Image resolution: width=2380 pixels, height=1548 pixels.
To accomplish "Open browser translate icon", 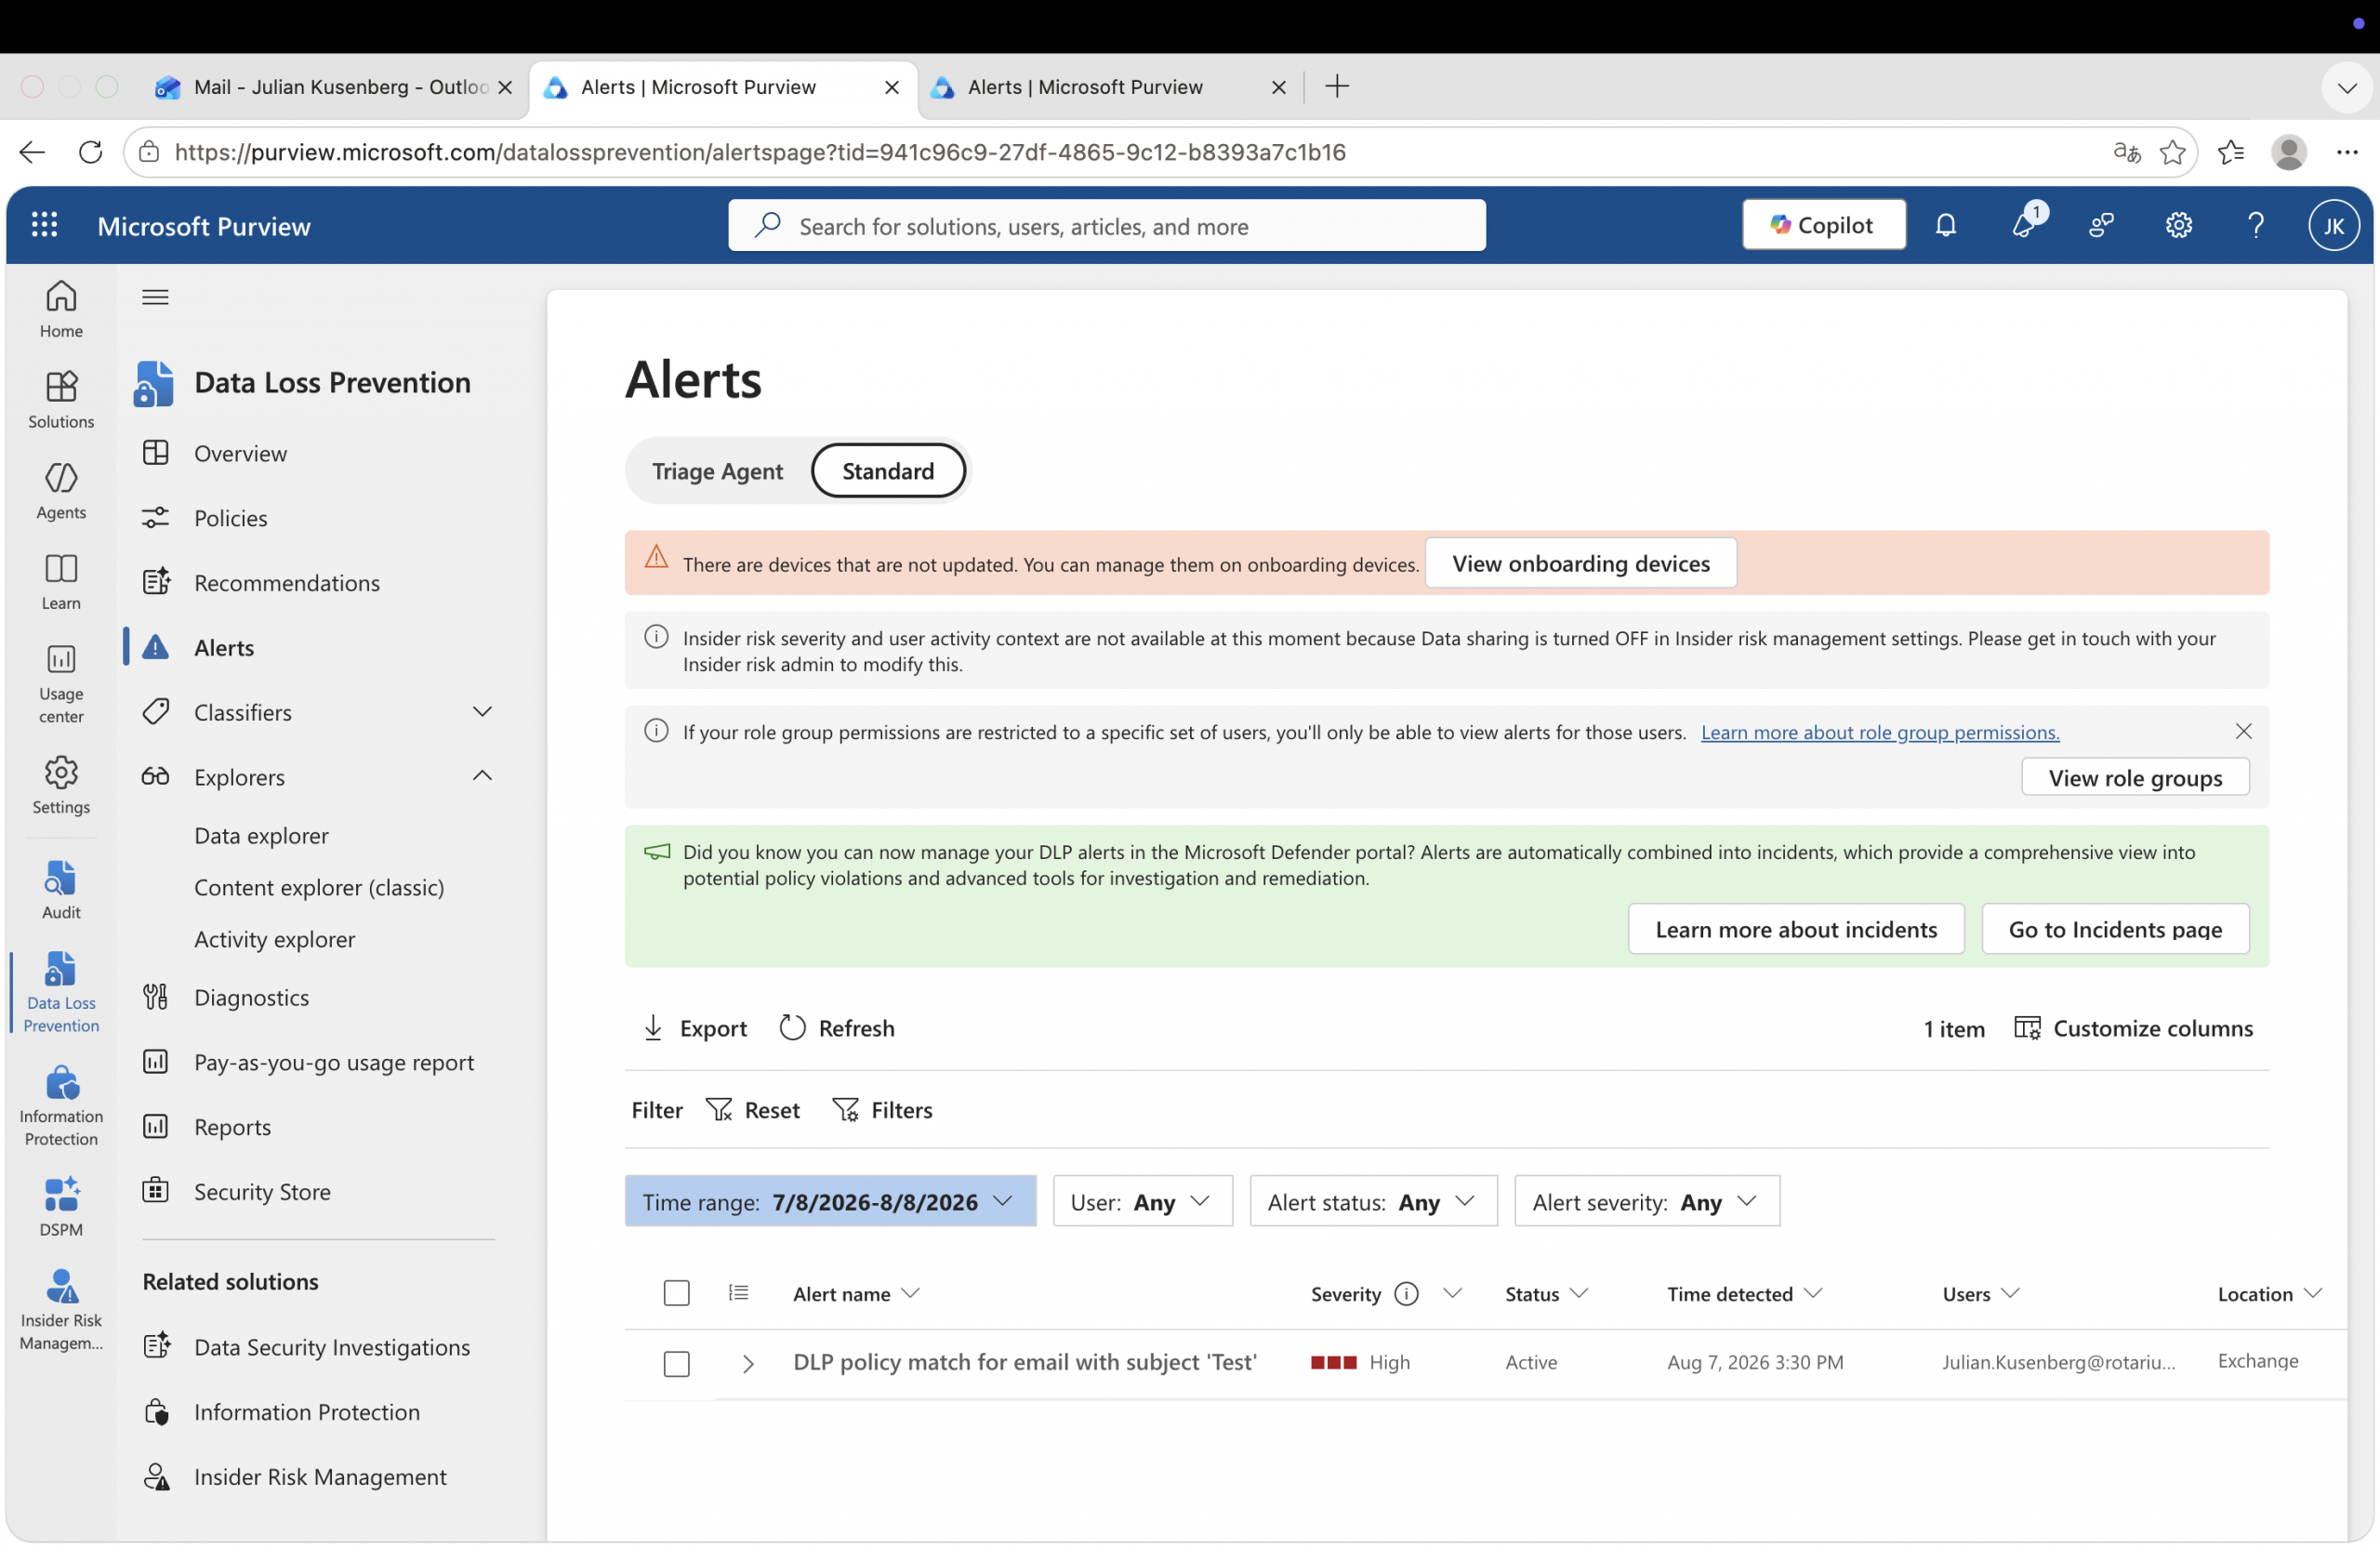I will (2127, 152).
